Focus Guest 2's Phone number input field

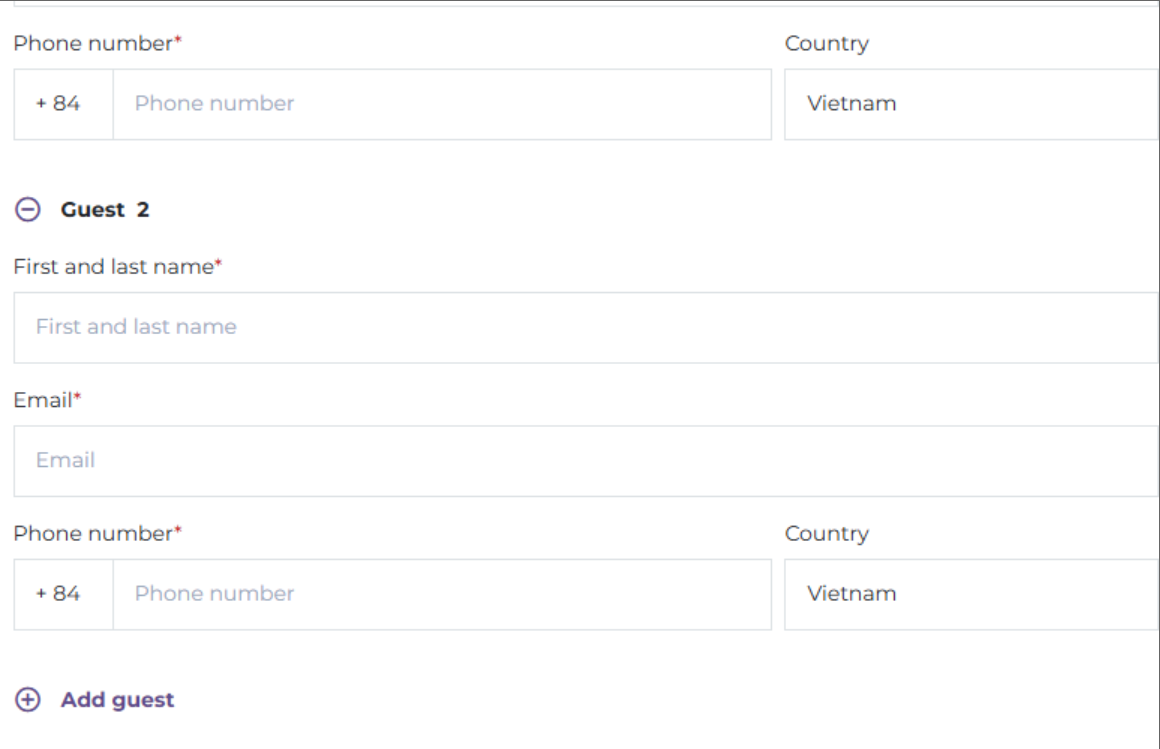pos(441,594)
